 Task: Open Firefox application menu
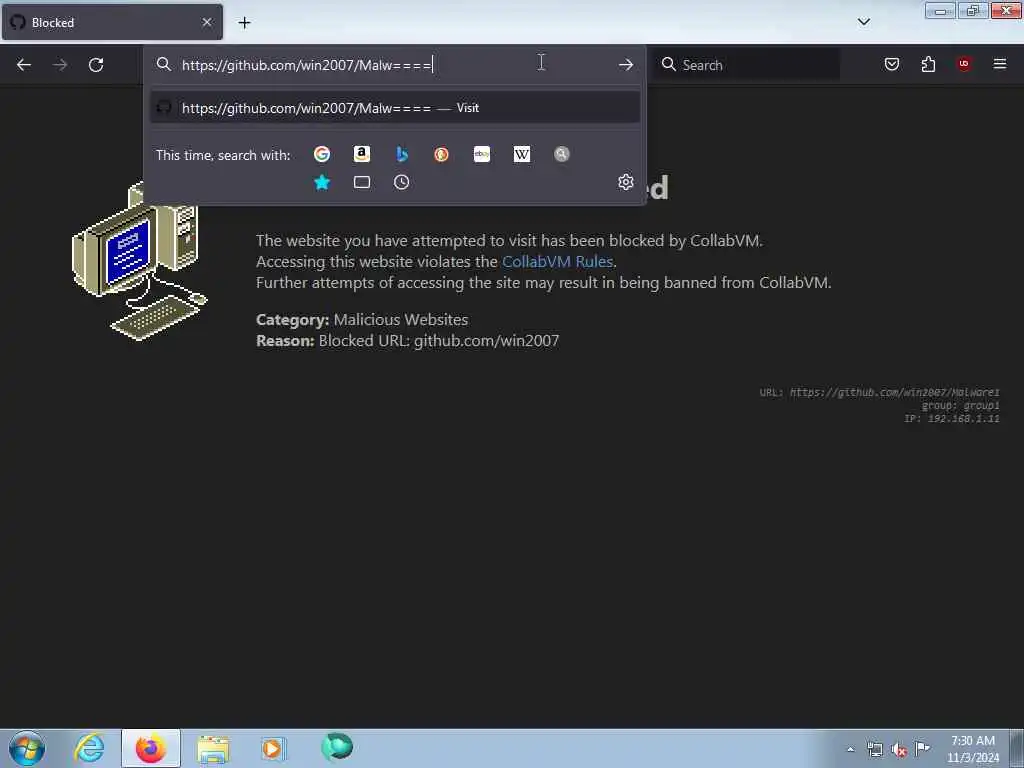pos(1000,64)
